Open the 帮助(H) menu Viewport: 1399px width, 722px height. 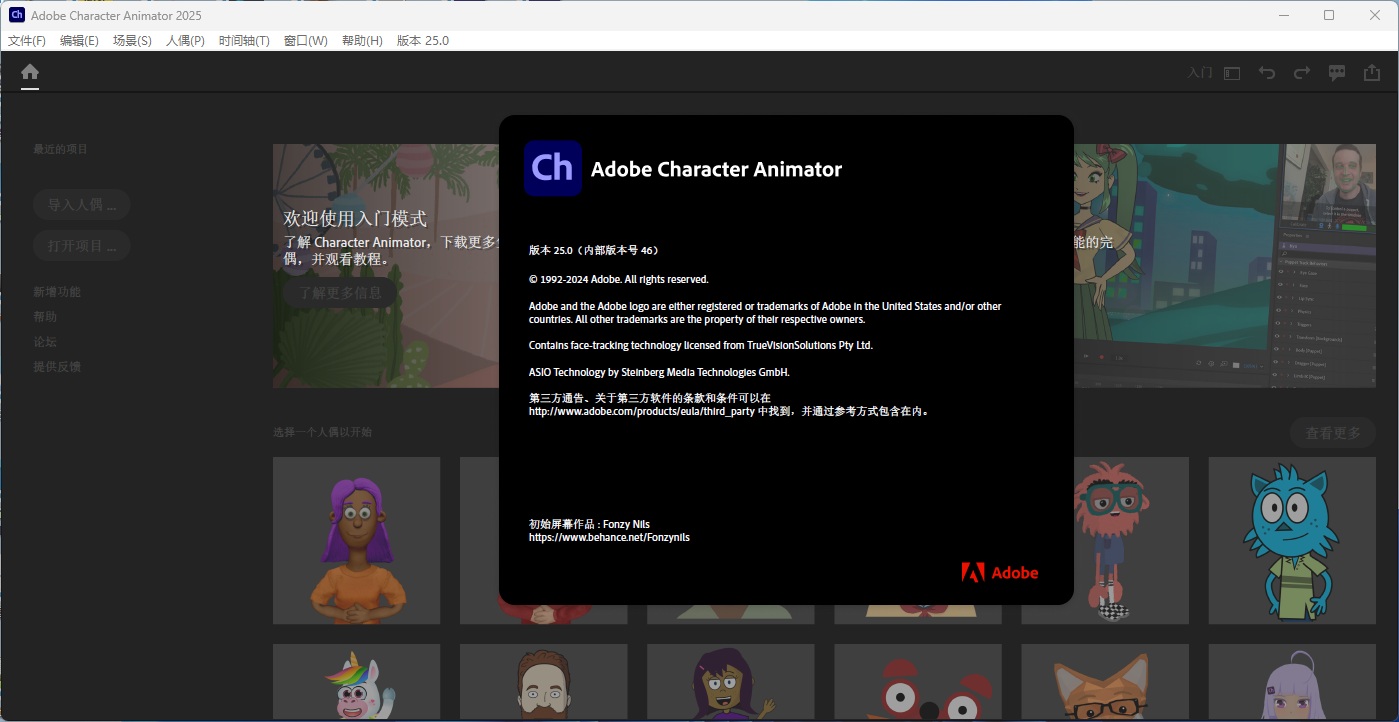(x=362, y=41)
